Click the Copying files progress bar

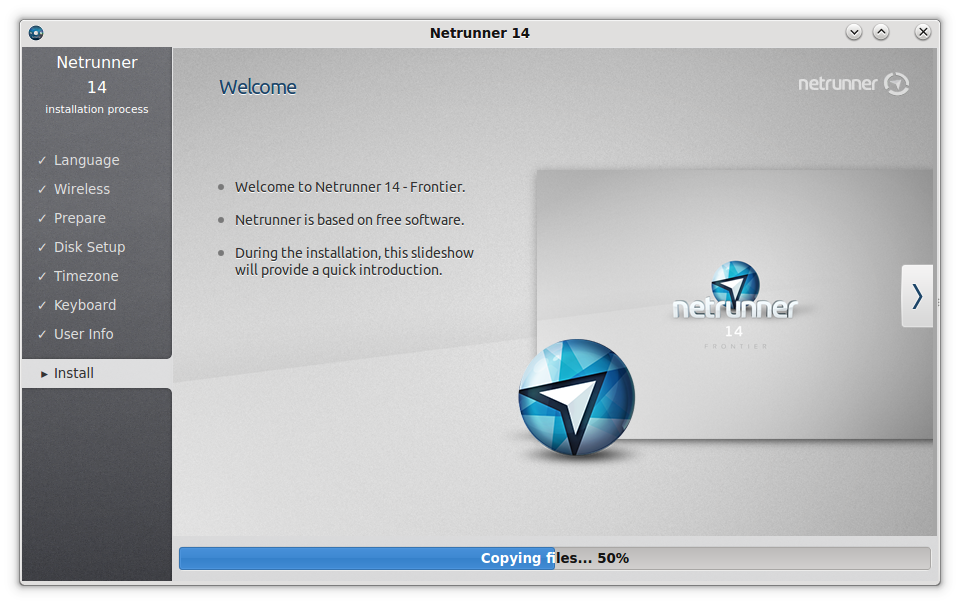pyautogui.click(x=555, y=558)
